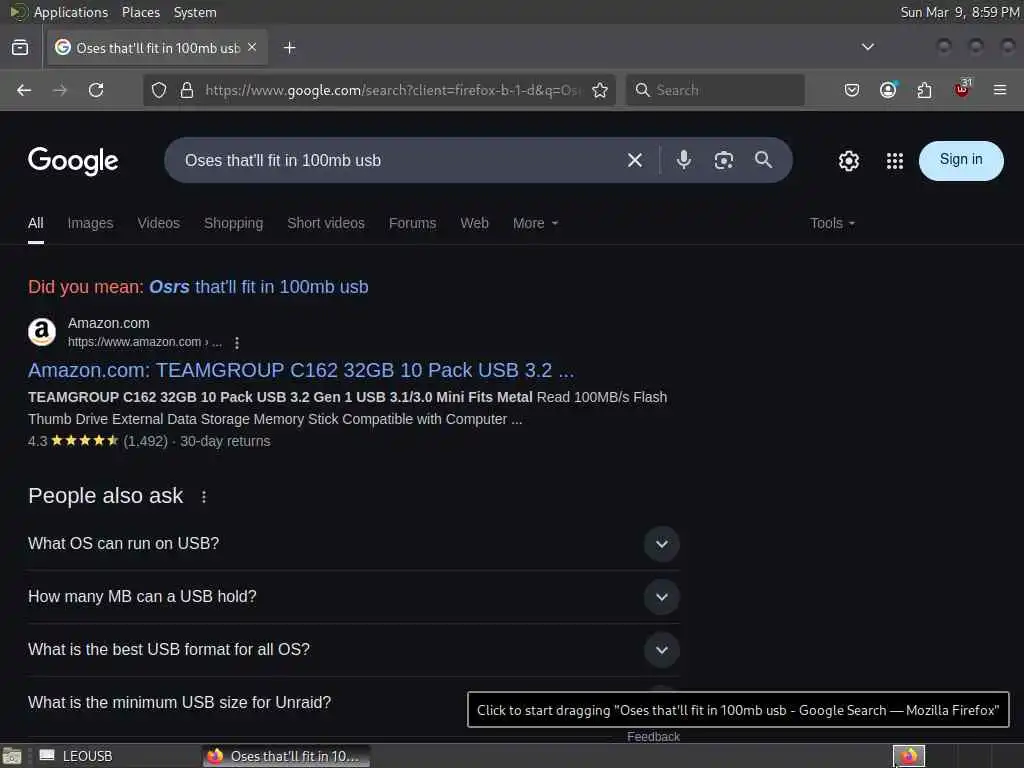Open the Google apps grid
This screenshot has width=1024, height=768.
click(895, 161)
